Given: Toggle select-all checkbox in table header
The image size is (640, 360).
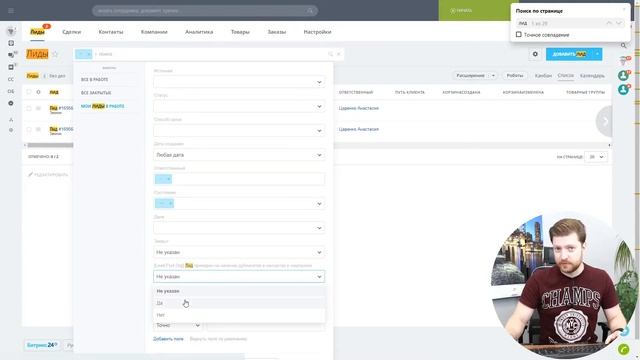Looking at the screenshot, I should point(29,92).
